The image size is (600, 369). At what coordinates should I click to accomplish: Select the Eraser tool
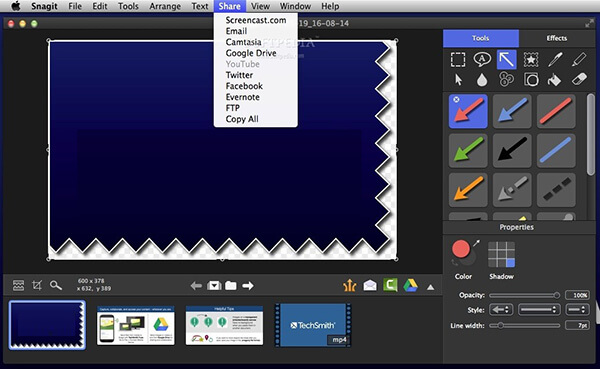click(x=579, y=80)
